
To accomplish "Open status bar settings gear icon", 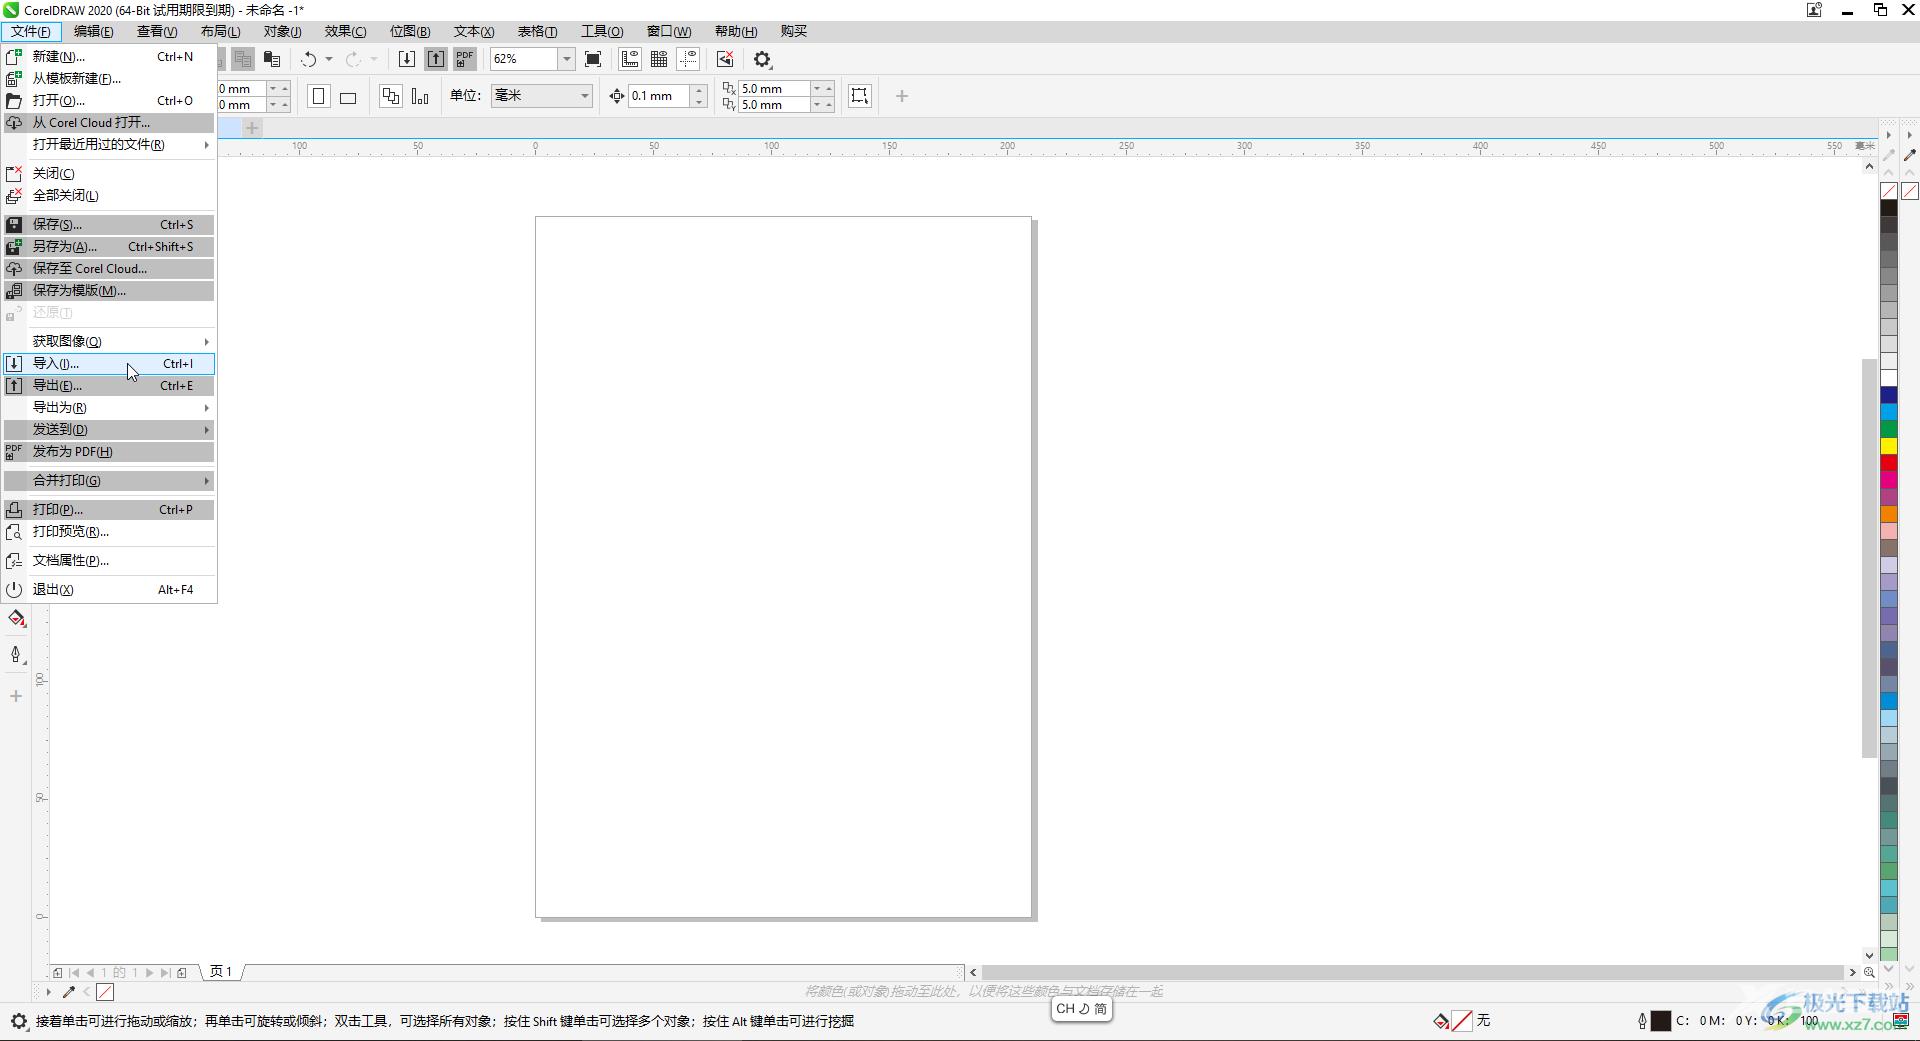I will coord(19,1021).
